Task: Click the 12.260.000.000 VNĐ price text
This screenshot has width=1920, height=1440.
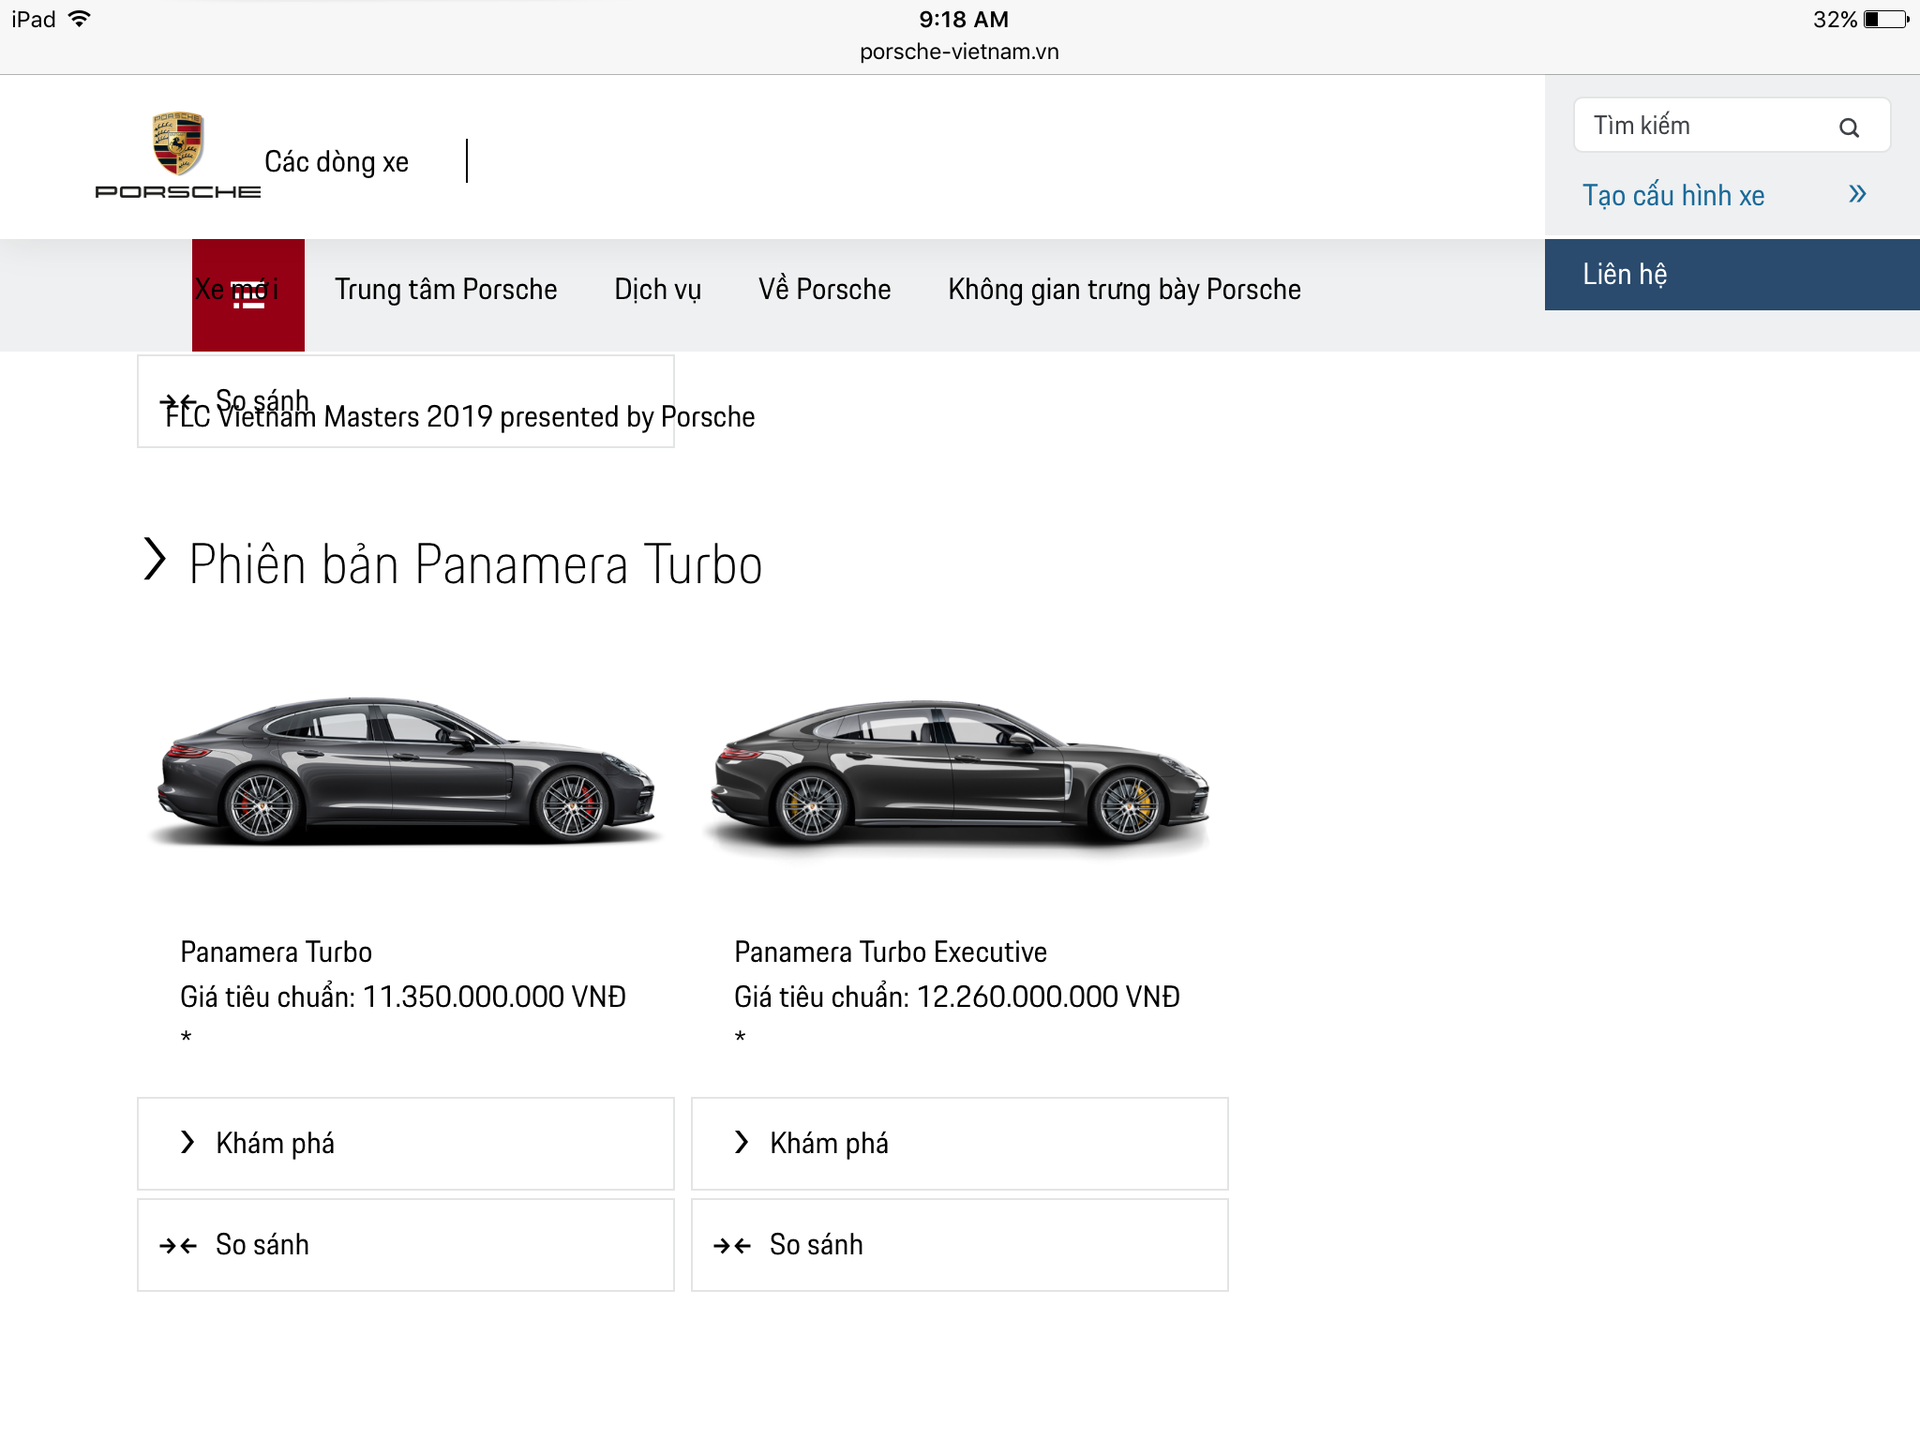Action: pyautogui.click(x=1048, y=997)
